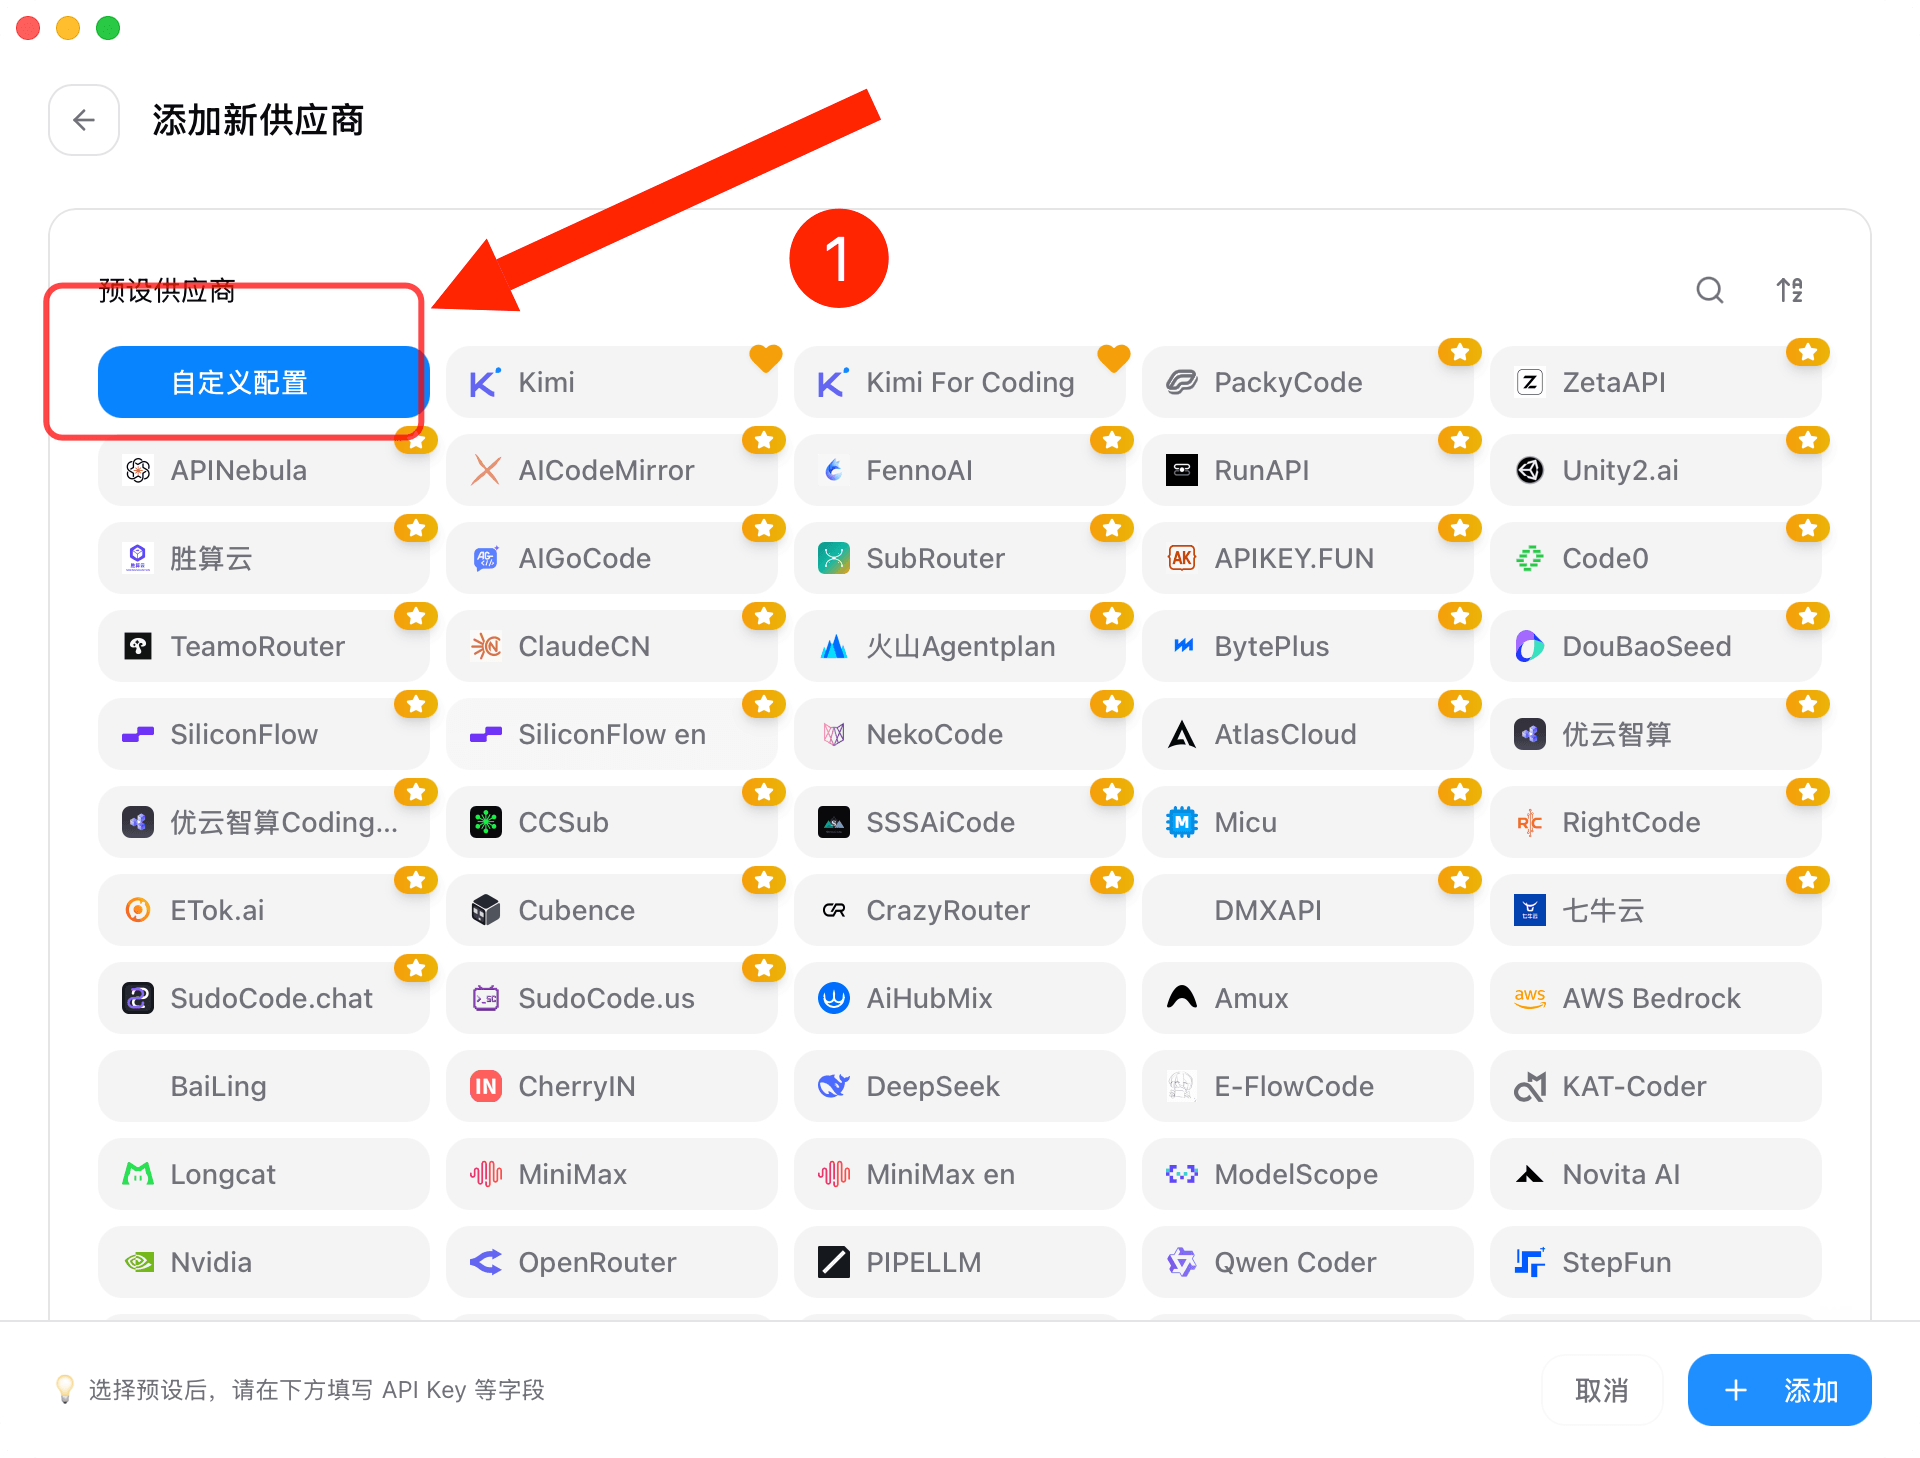Choose the BaiLing preset

[x=264, y=1086]
